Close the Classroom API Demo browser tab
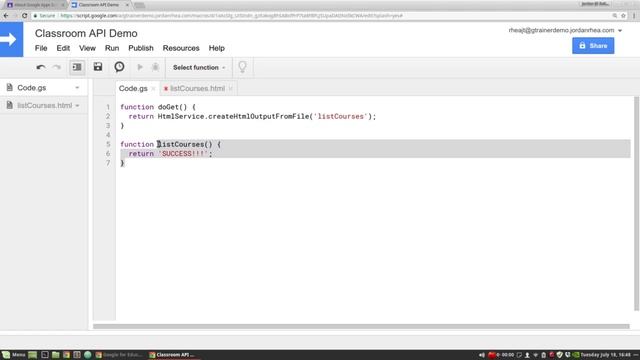The image size is (640, 360). coord(127,5)
